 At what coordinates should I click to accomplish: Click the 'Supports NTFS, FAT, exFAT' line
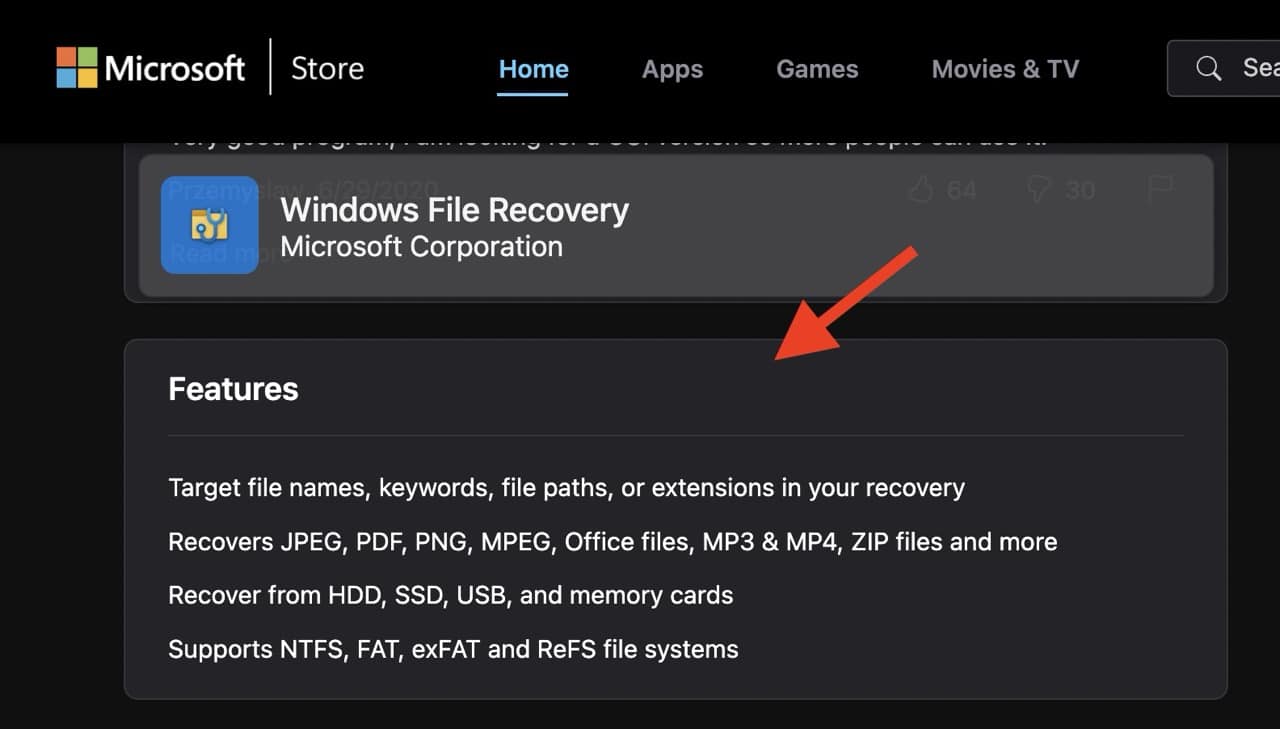(453, 649)
